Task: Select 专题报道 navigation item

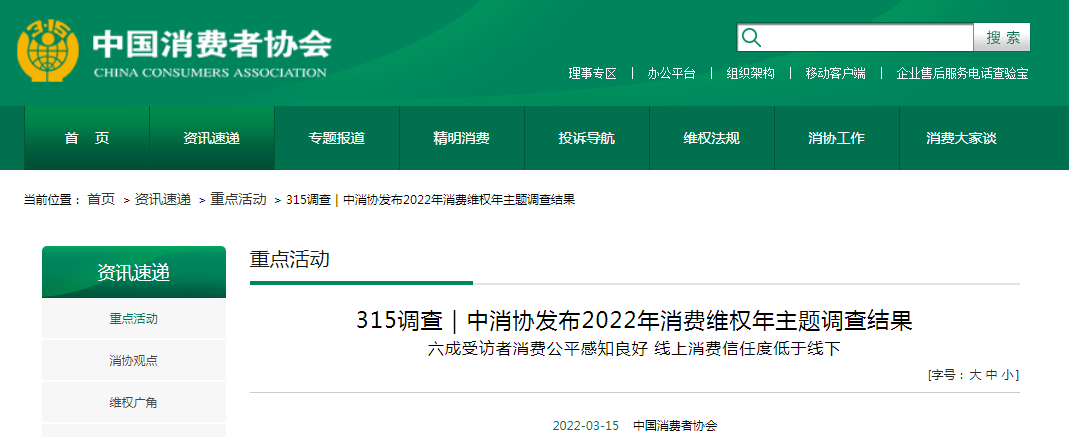Action: (337, 138)
